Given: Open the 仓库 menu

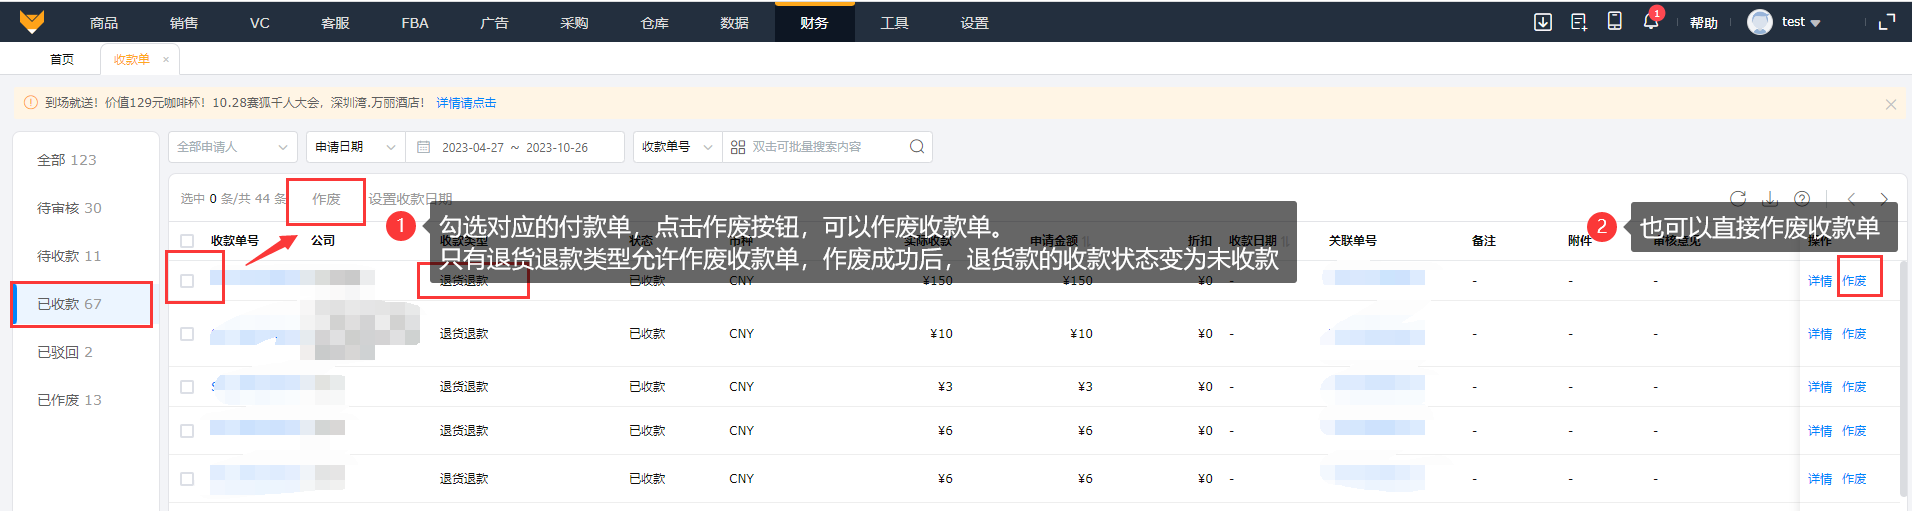Looking at the screenshot, I should [654, 23].
